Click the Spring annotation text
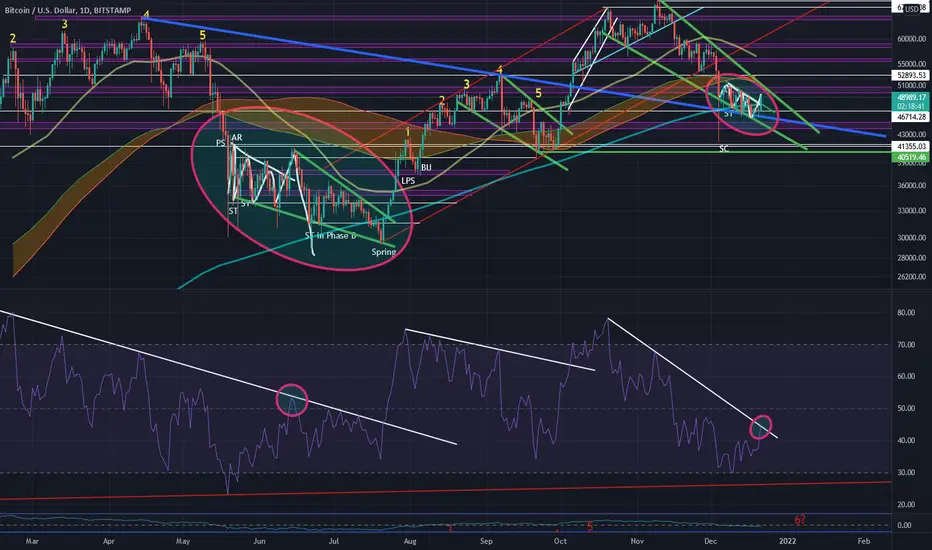 click(383, 252)
